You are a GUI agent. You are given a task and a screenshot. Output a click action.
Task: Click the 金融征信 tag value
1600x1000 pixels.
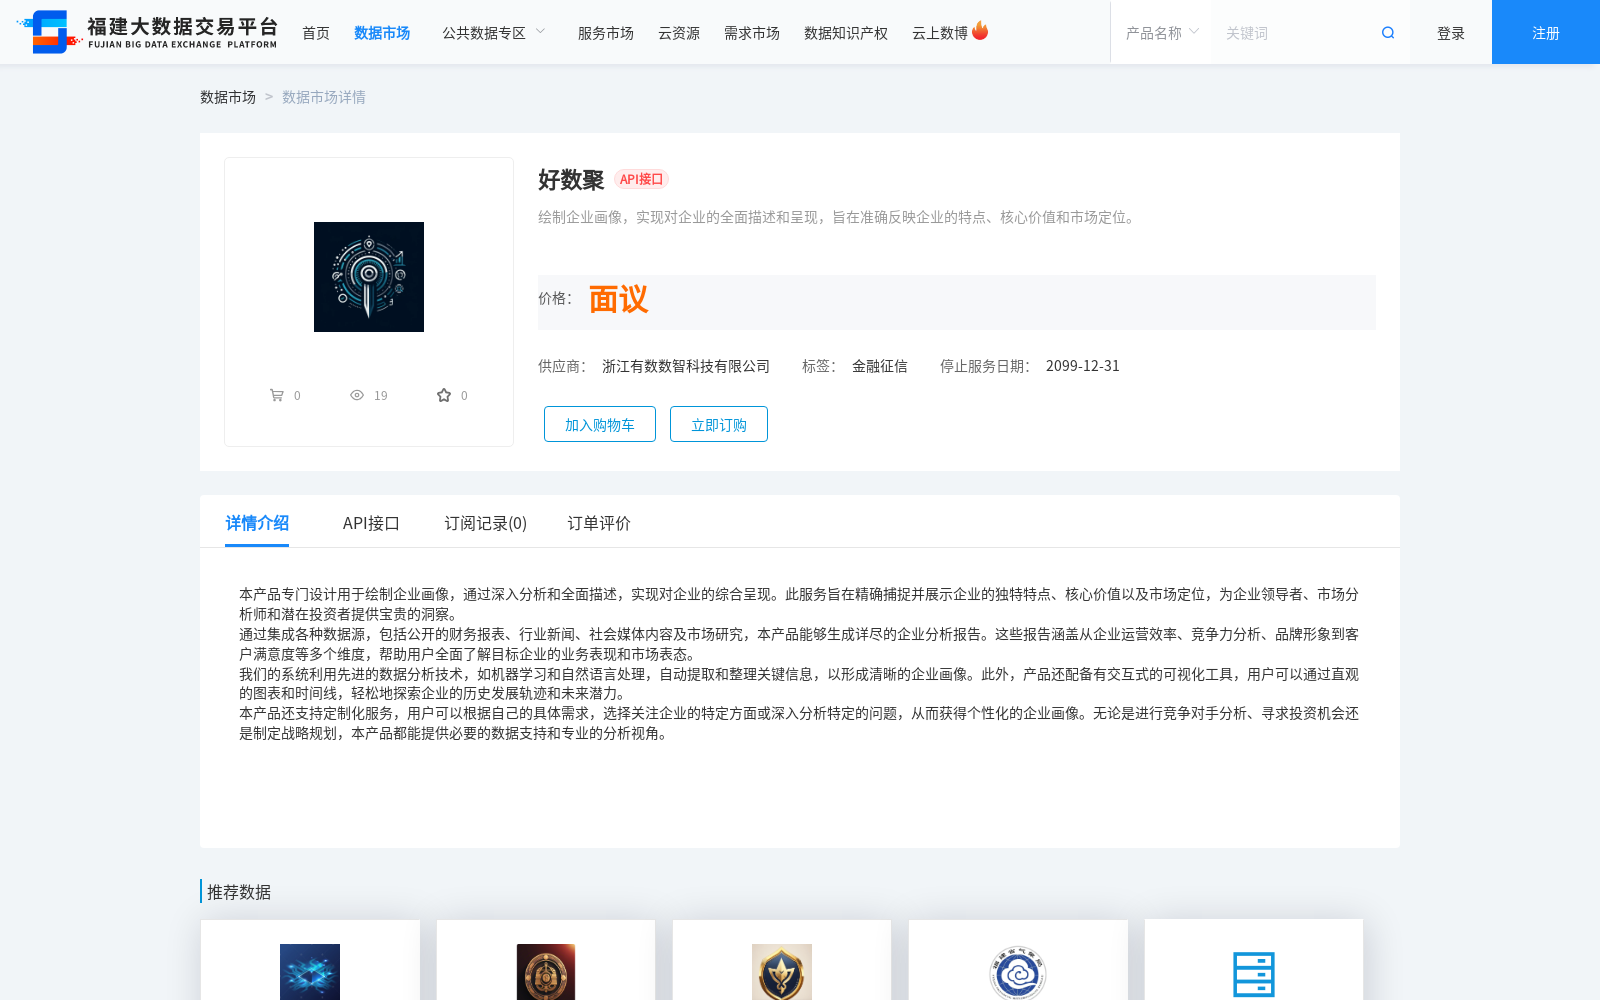880,366
